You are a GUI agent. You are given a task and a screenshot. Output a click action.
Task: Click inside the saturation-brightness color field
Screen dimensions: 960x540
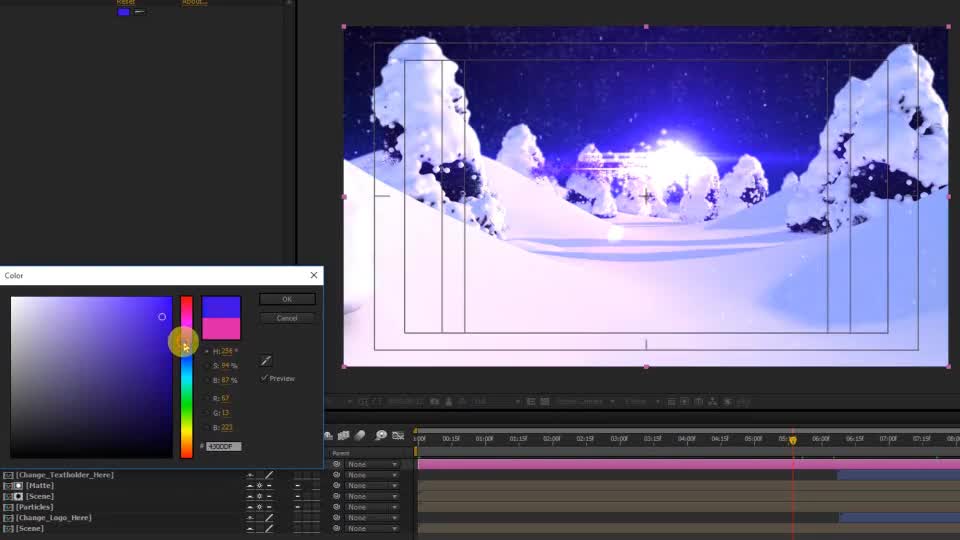[x=91, y=377]
